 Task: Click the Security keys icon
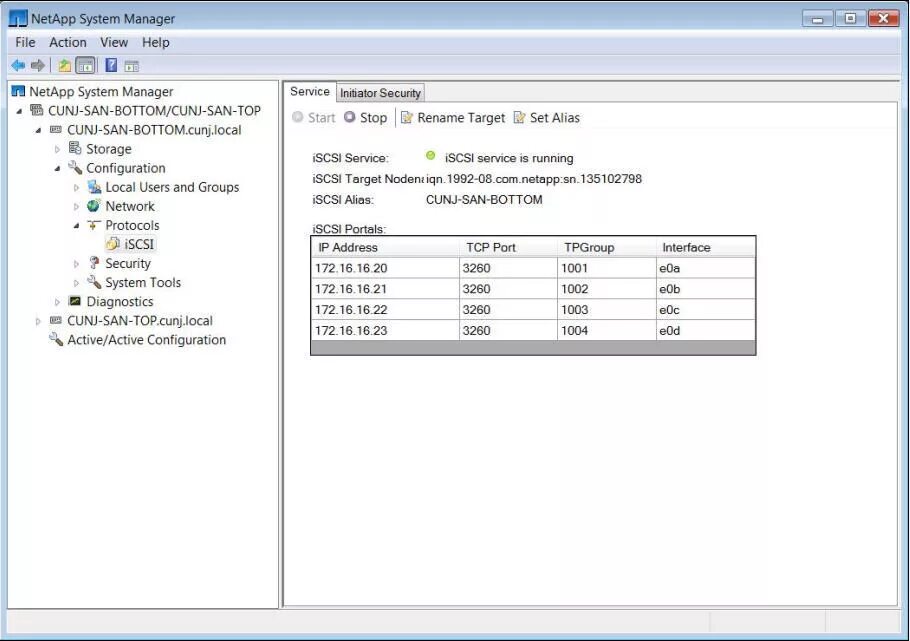(x=94, y=263)
